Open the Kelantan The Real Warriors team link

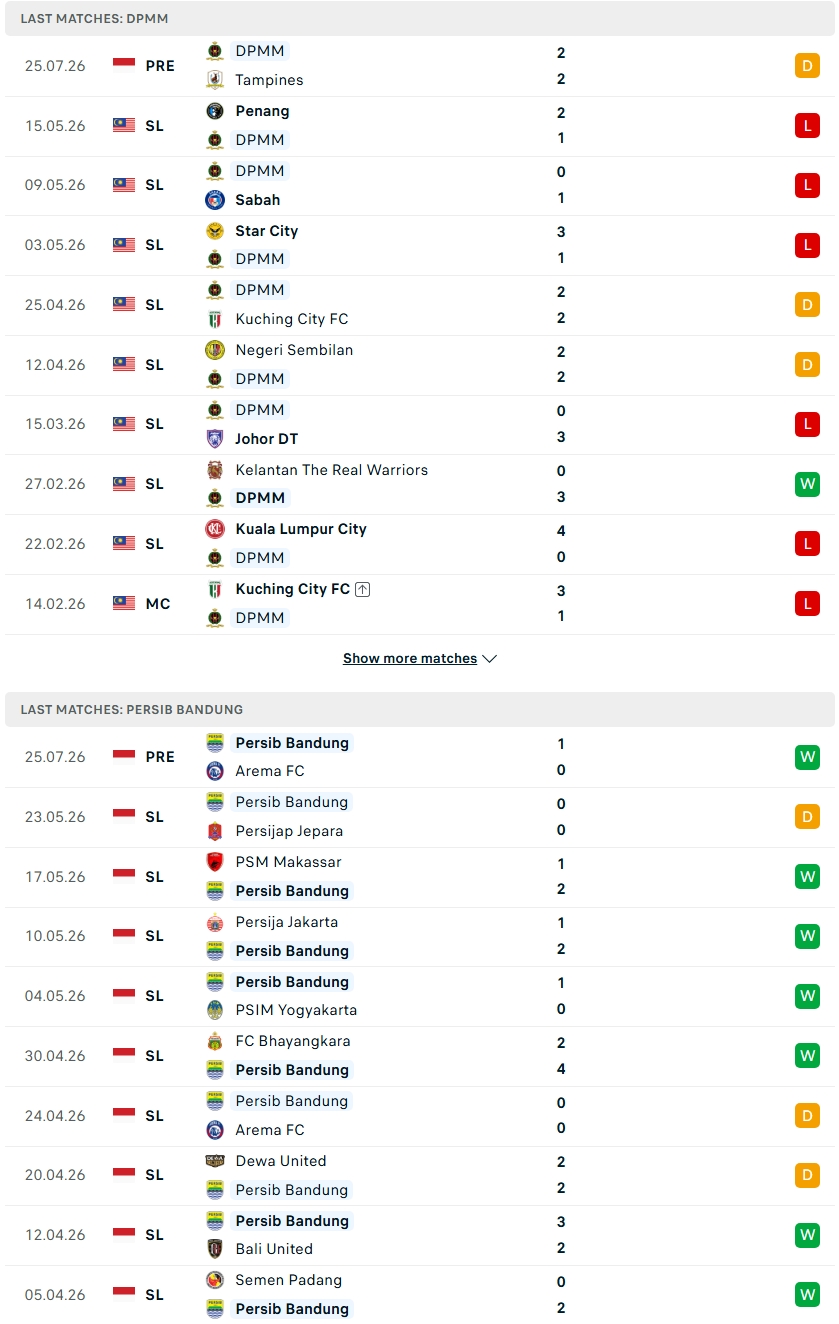click(x=331, y=470)
